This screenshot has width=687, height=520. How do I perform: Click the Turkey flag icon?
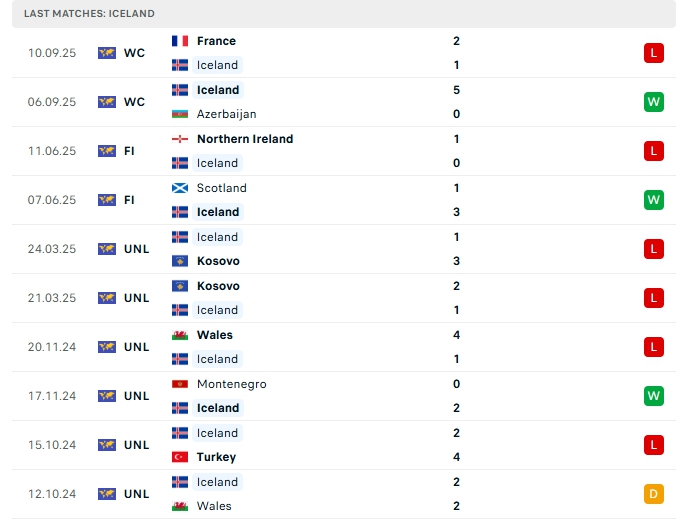click(180, 457)
